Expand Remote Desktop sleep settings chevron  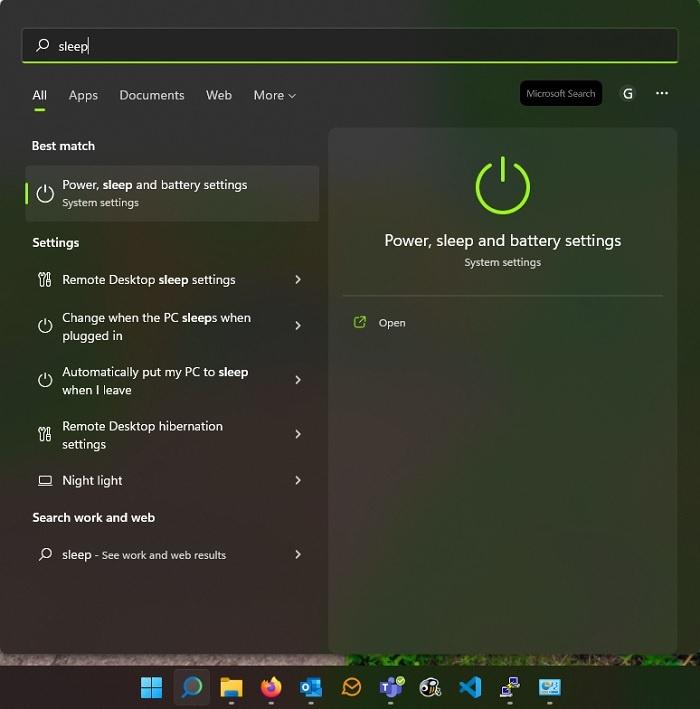click(x=298, y=280)
